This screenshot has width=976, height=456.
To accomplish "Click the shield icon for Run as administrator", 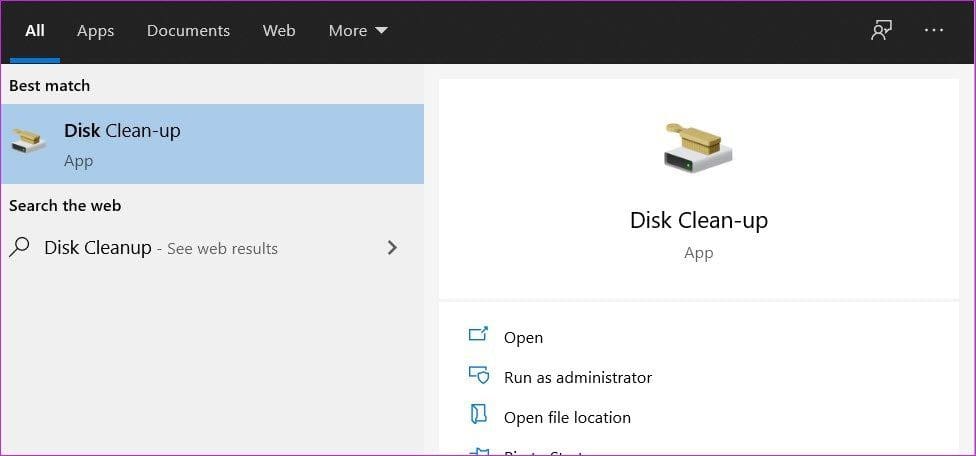I will click(x=478, y=375).
